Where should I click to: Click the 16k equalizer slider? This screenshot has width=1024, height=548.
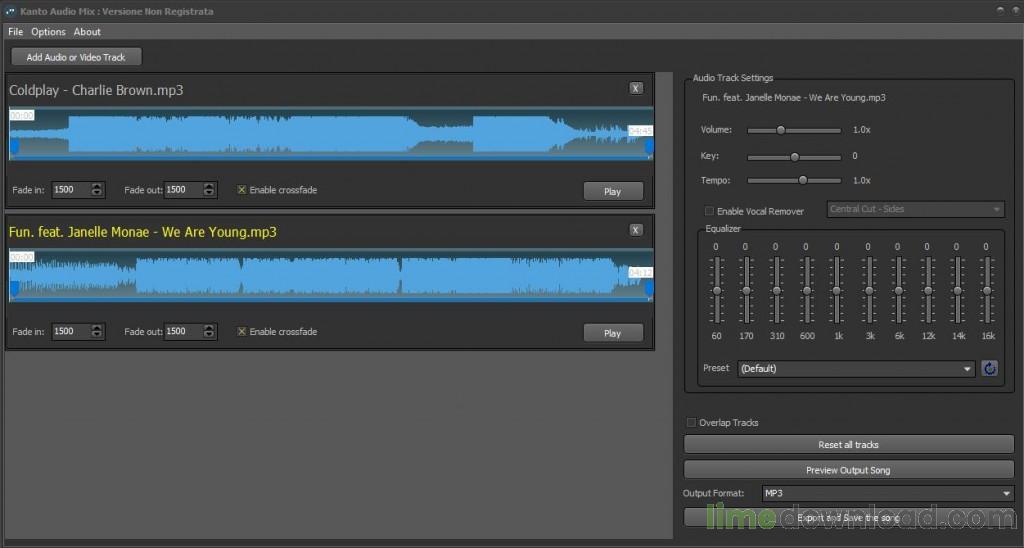987,290
